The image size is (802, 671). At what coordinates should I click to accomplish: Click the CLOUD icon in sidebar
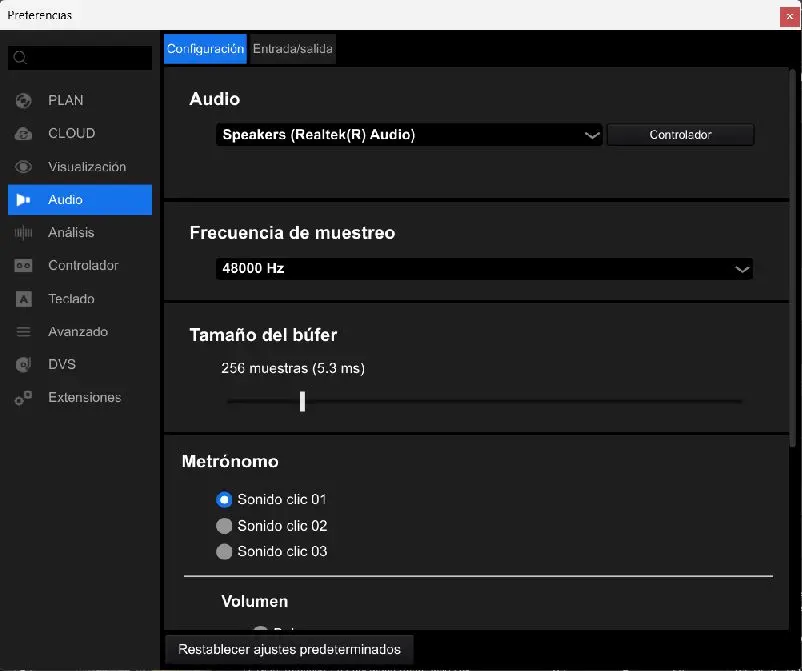tap(23, 134)
